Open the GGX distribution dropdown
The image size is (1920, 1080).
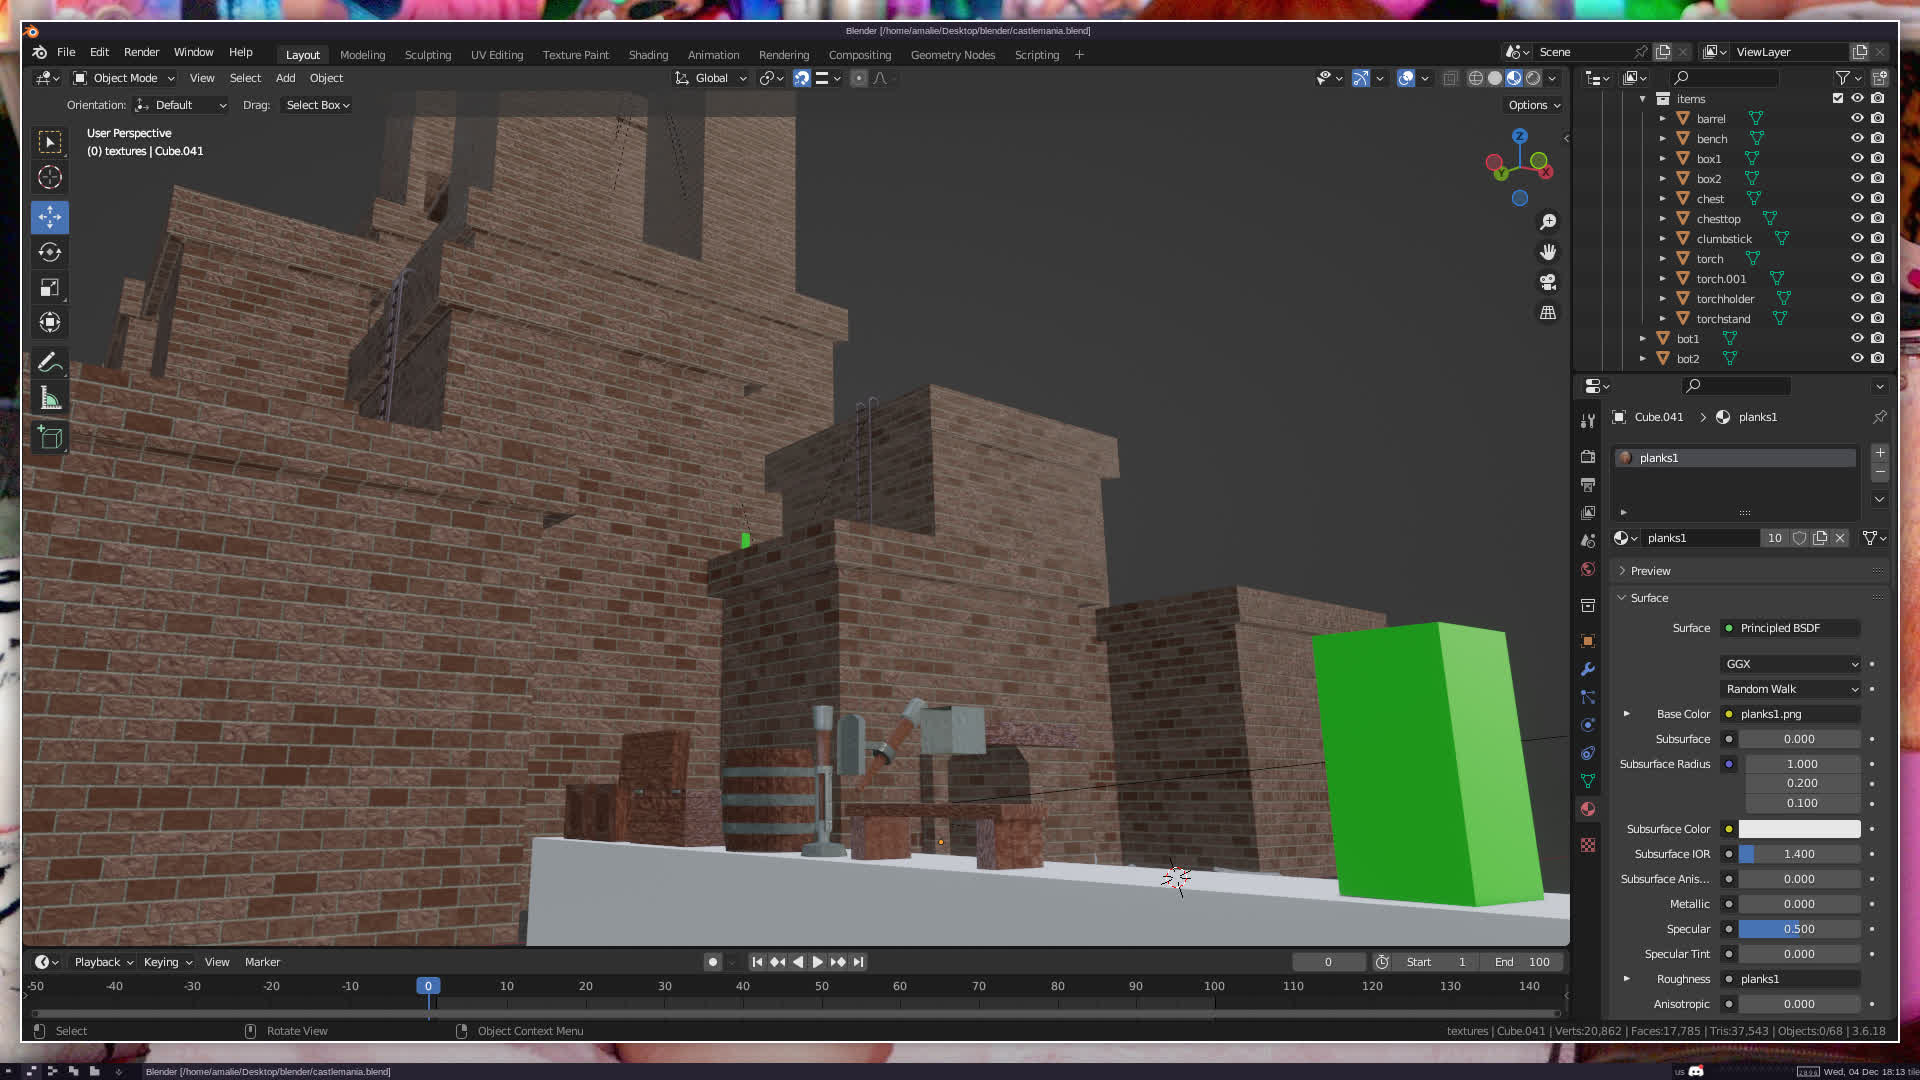click(1790, 664)
